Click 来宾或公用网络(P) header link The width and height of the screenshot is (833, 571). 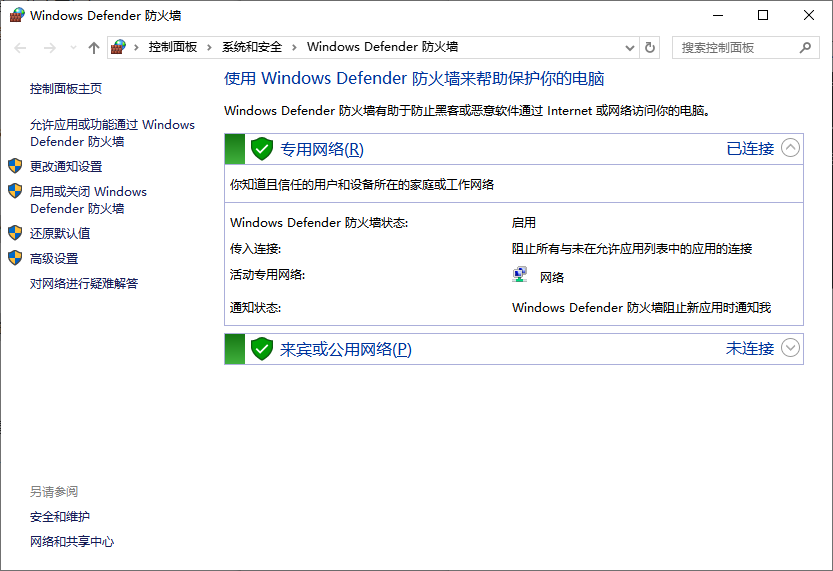[x=346, y=350]
